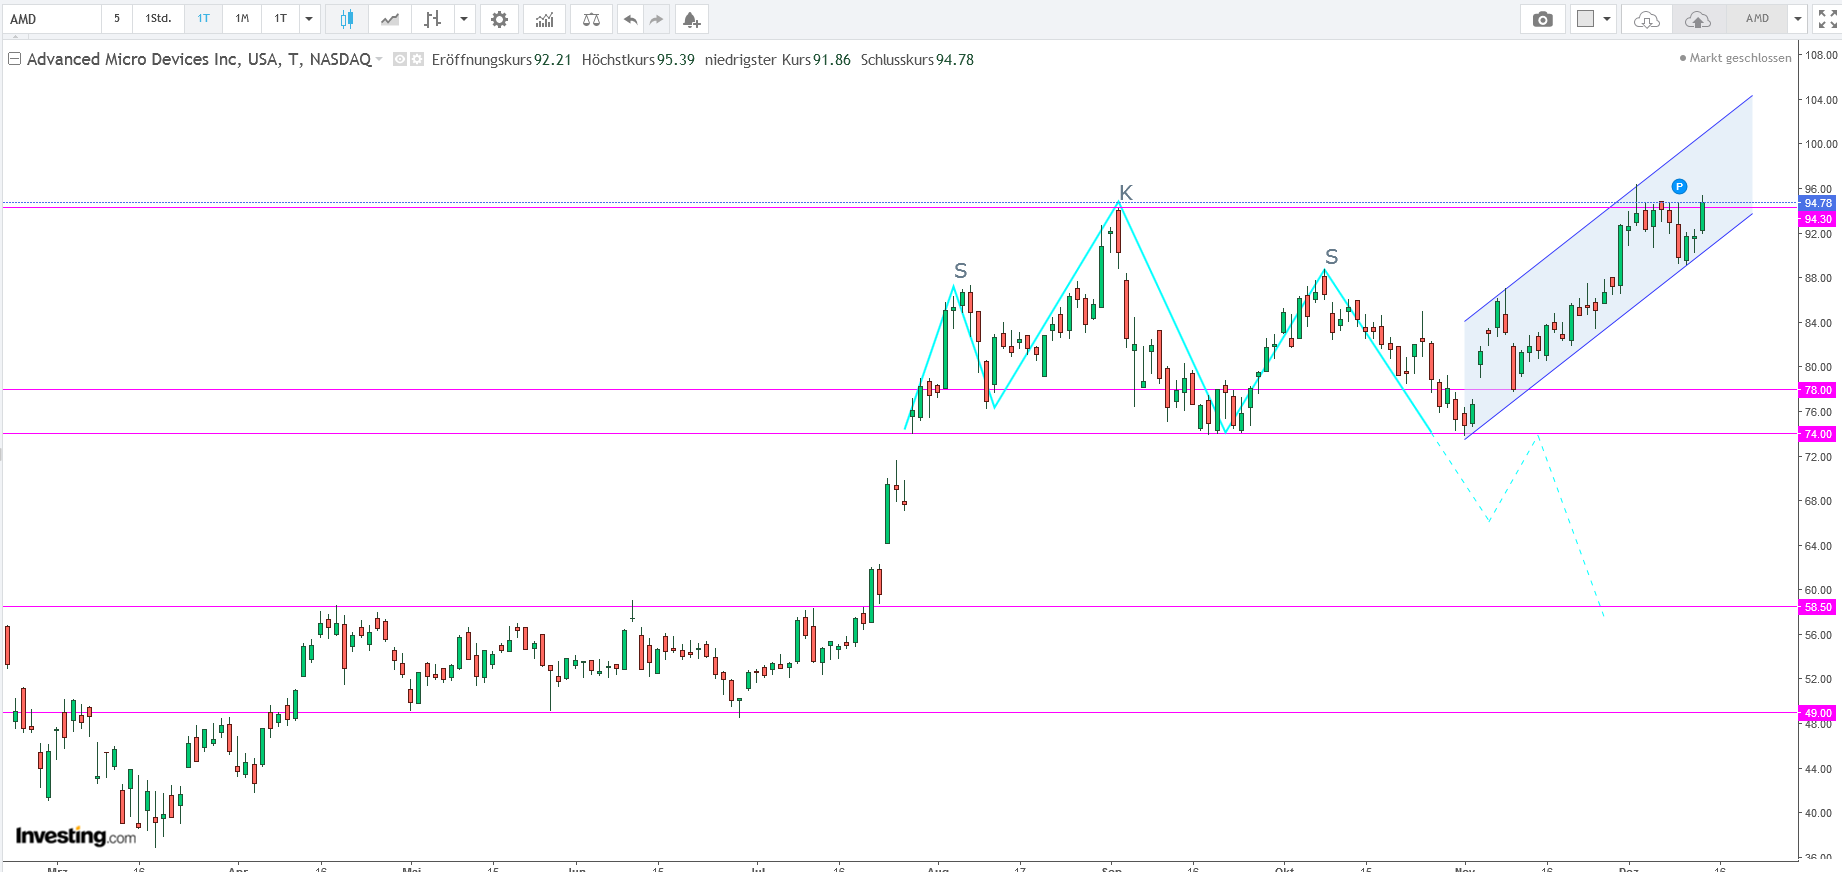The height and width of the screenshot is (872, 1842).
Task: Click the 74.00 price line label
Action: tap(1818, 434)
